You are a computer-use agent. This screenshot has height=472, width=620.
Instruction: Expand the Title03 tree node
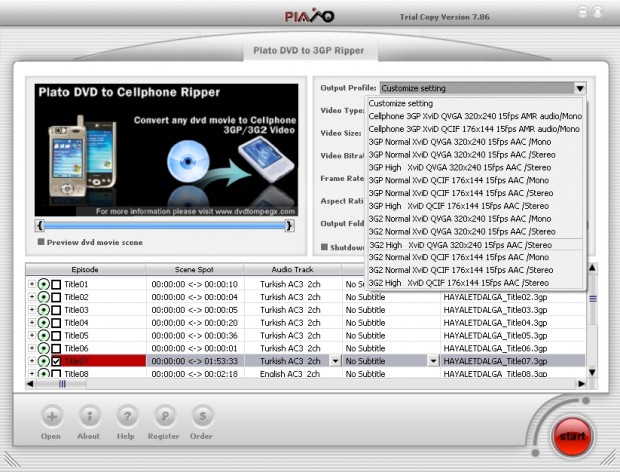click(x=32, y=310)
